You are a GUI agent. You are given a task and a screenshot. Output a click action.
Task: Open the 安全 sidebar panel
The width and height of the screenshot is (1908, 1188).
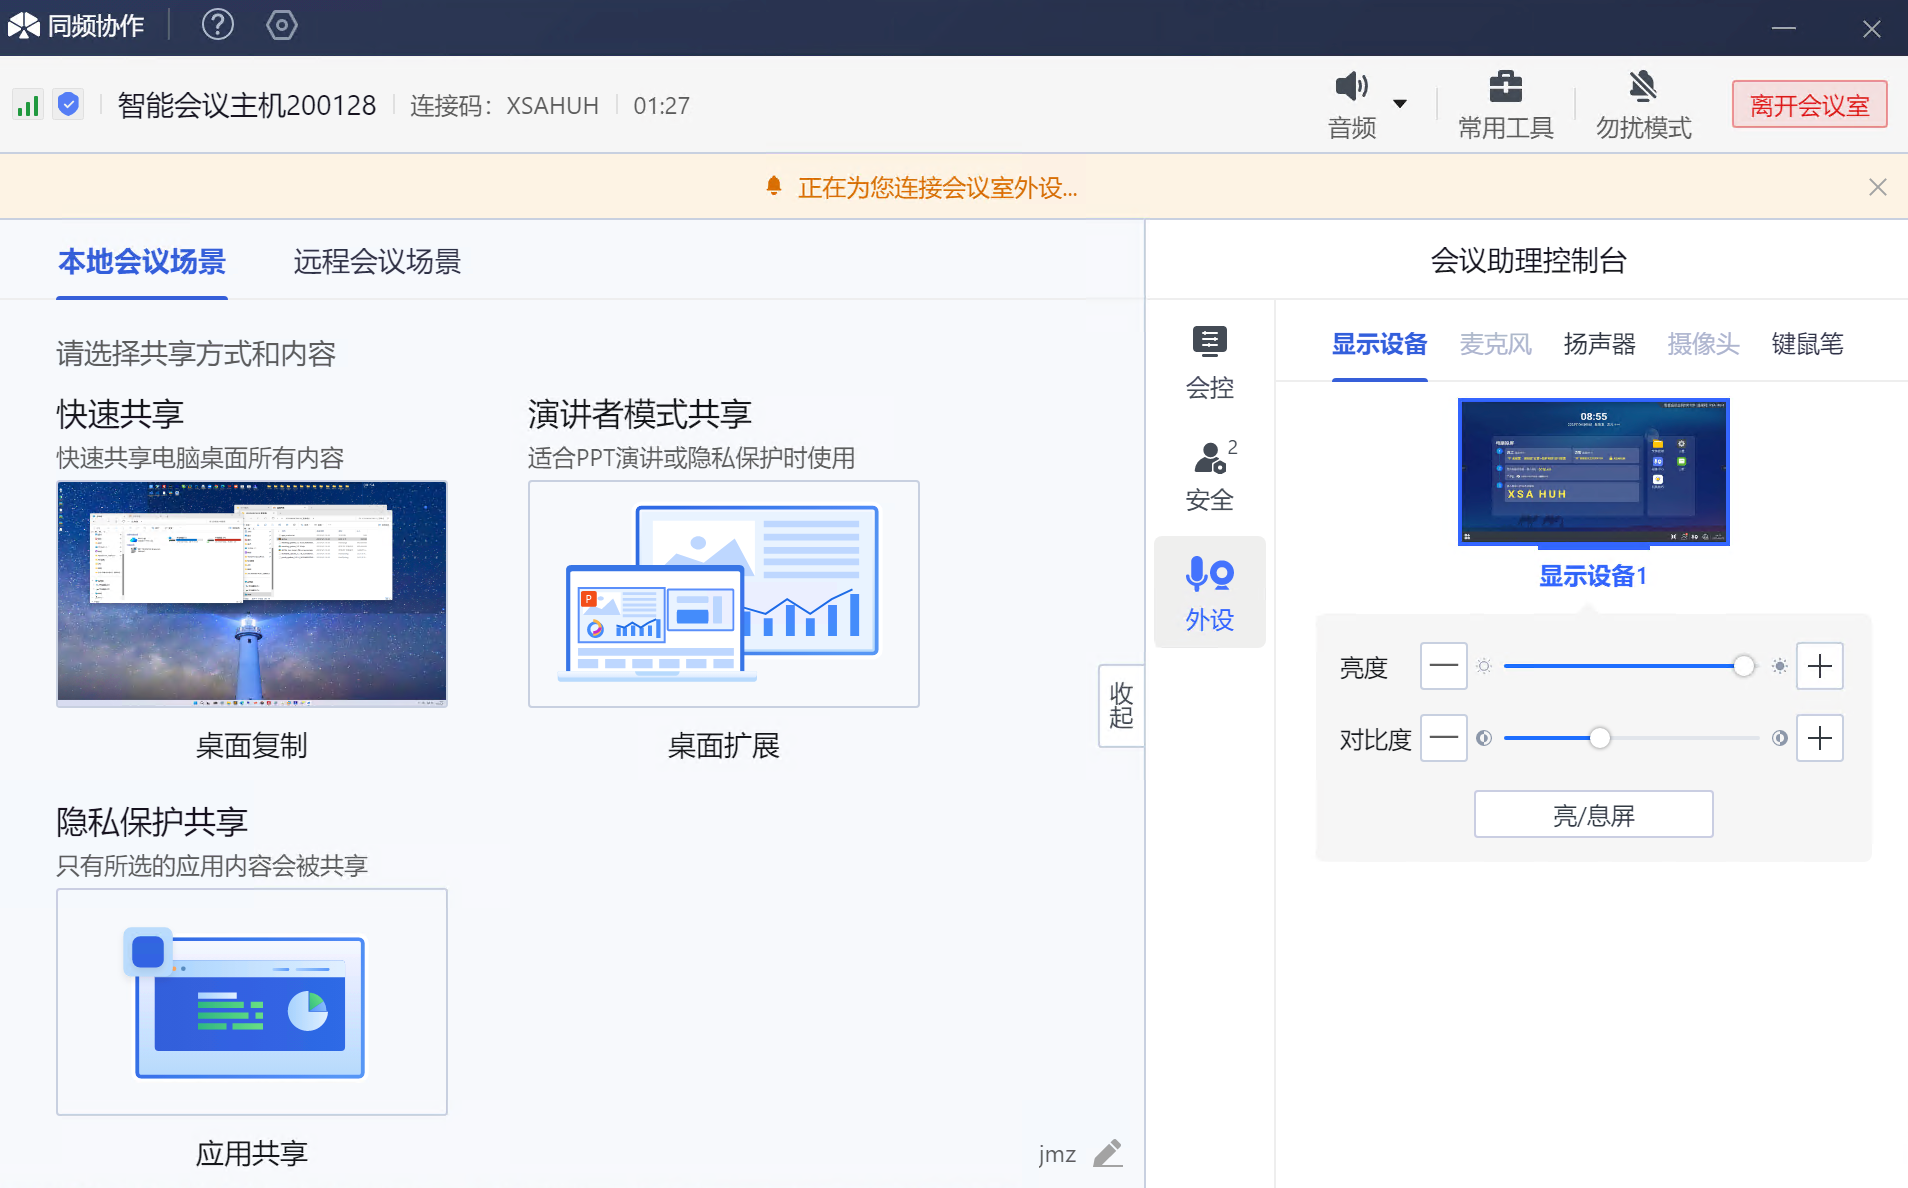[x=1209, y=476]
